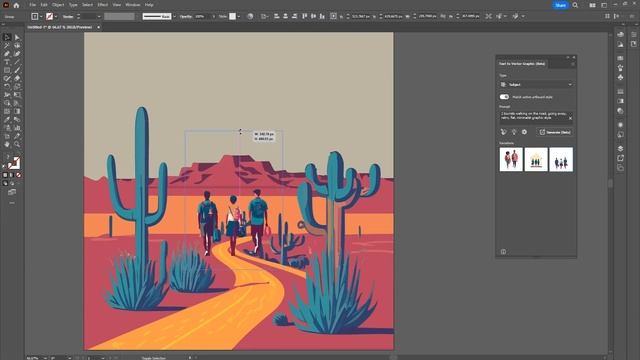The width and height of the screenshot is (640, 360).
Task: Activate the Free Transform tool
Action: 17,95
